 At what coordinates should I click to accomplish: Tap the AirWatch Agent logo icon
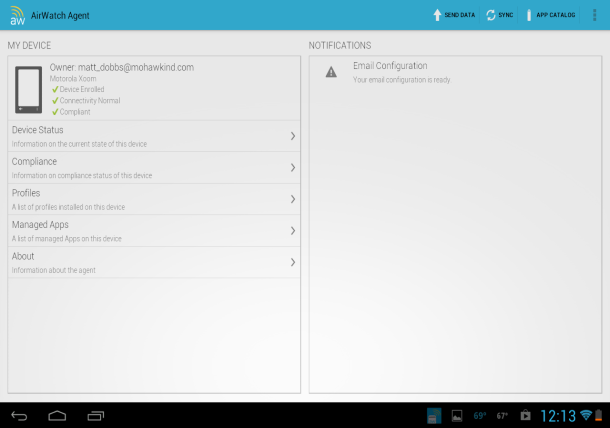17,15
